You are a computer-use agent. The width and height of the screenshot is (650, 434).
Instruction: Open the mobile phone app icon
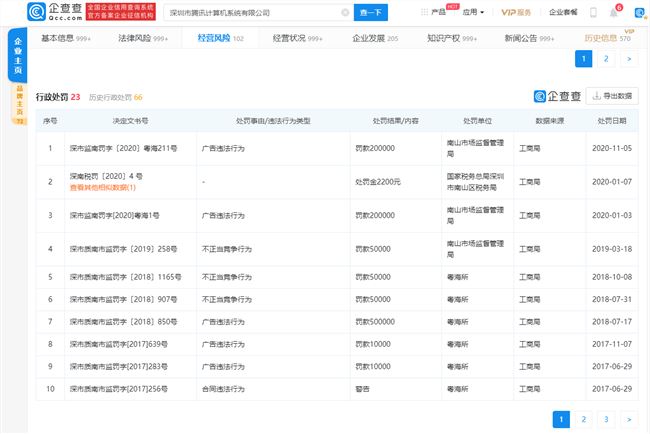tap(593, 12)
